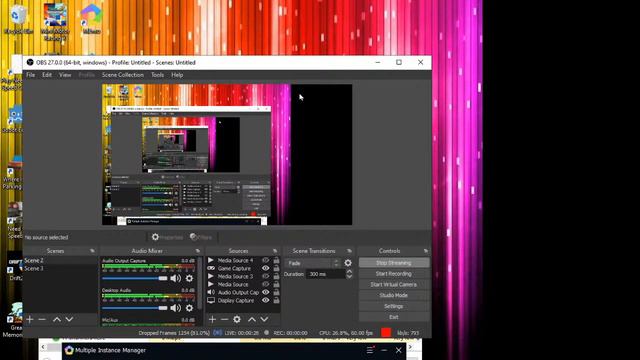Open source properties gear in Sources toolbar
The height and width of the screenshot is (360, 640).
click(x=237, y=319)
